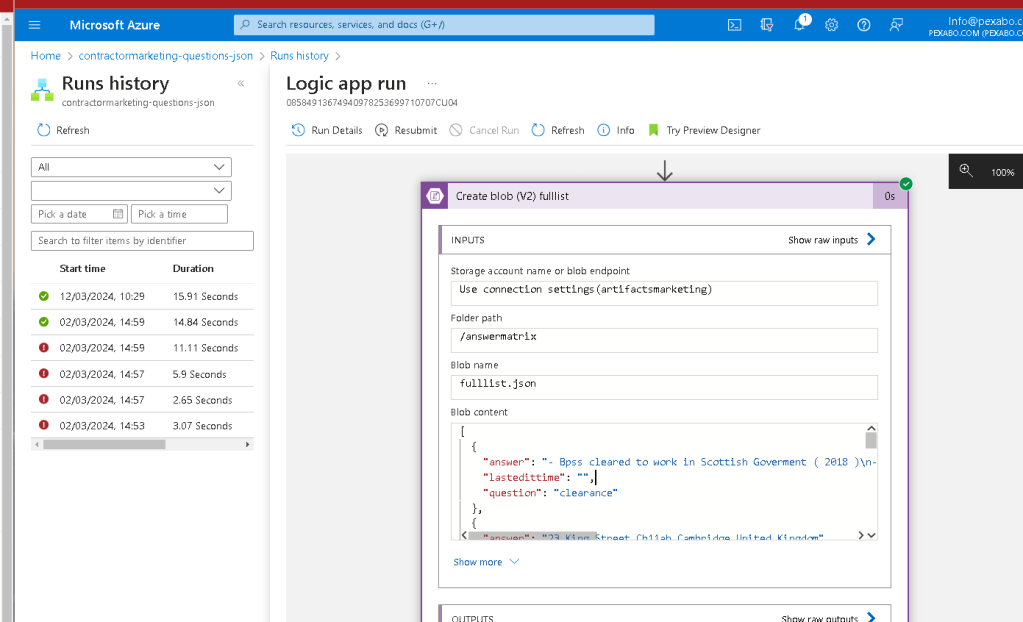Click the Pick a time field
Screen dimensions: 1023x622
pos(179,214)
